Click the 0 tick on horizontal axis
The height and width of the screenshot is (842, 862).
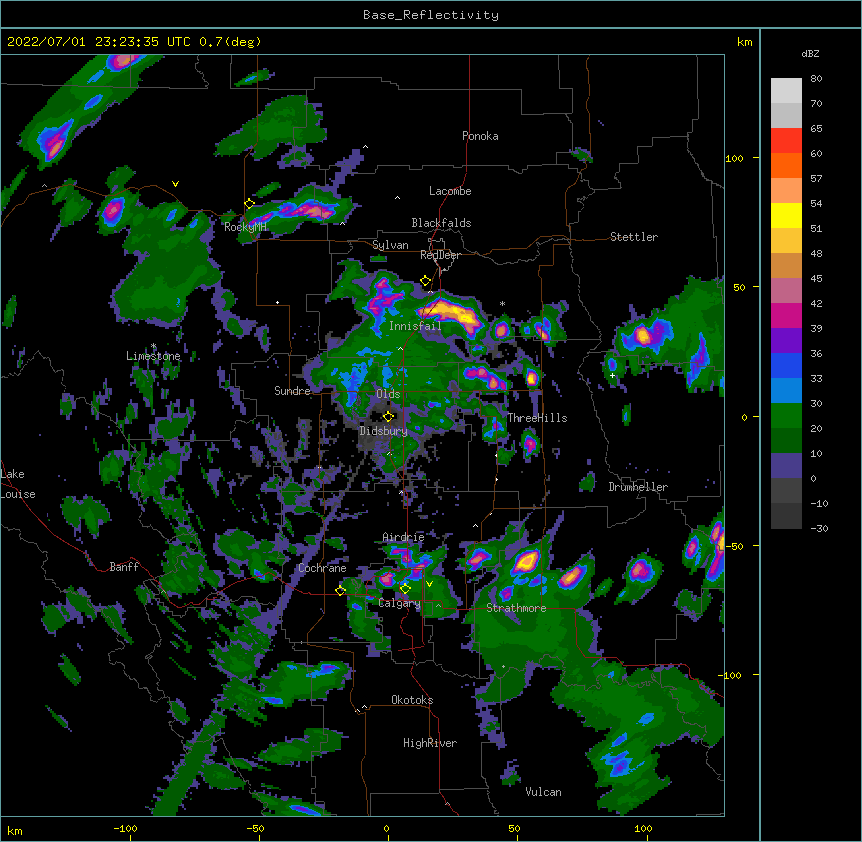point(386,828)
